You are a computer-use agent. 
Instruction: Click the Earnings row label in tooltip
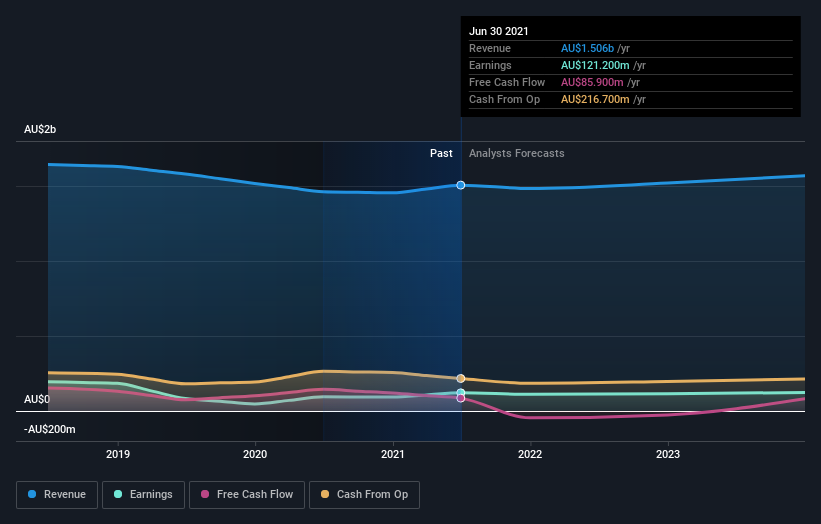(490, 65)
